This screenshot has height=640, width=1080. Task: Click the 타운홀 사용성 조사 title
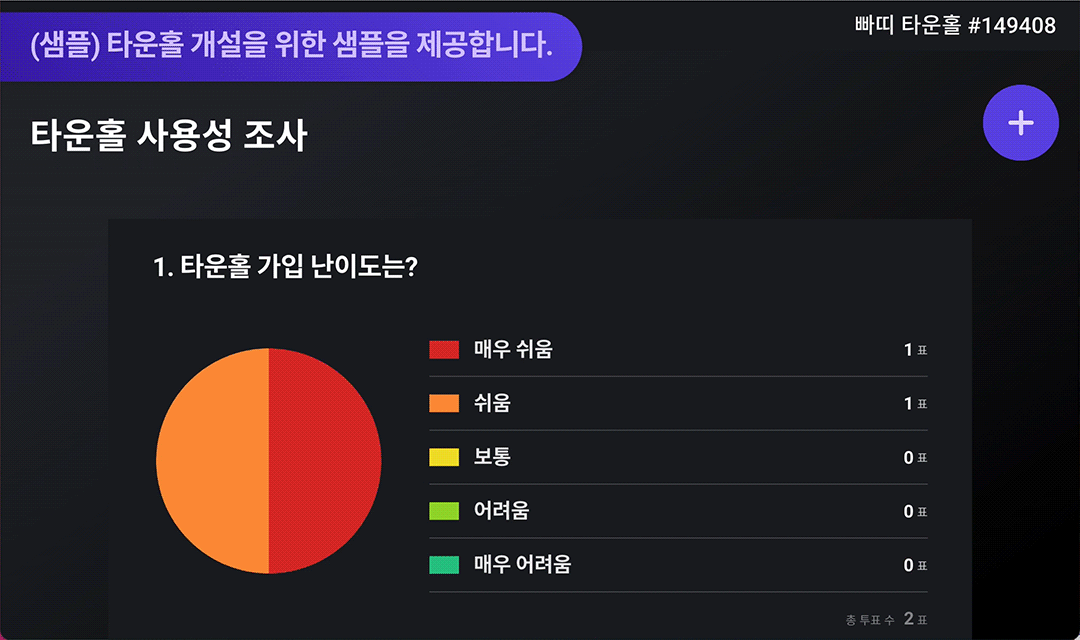169,135
